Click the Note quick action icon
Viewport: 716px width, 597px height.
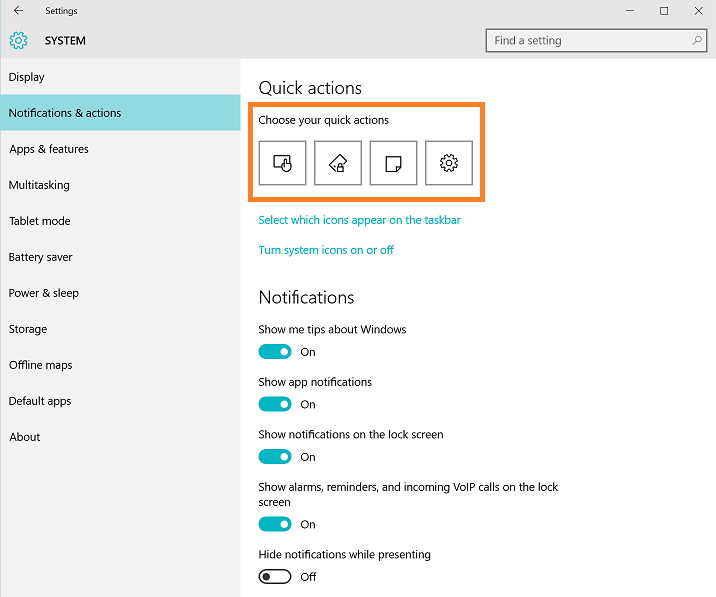pyautogui.click(x=393, y=163)
